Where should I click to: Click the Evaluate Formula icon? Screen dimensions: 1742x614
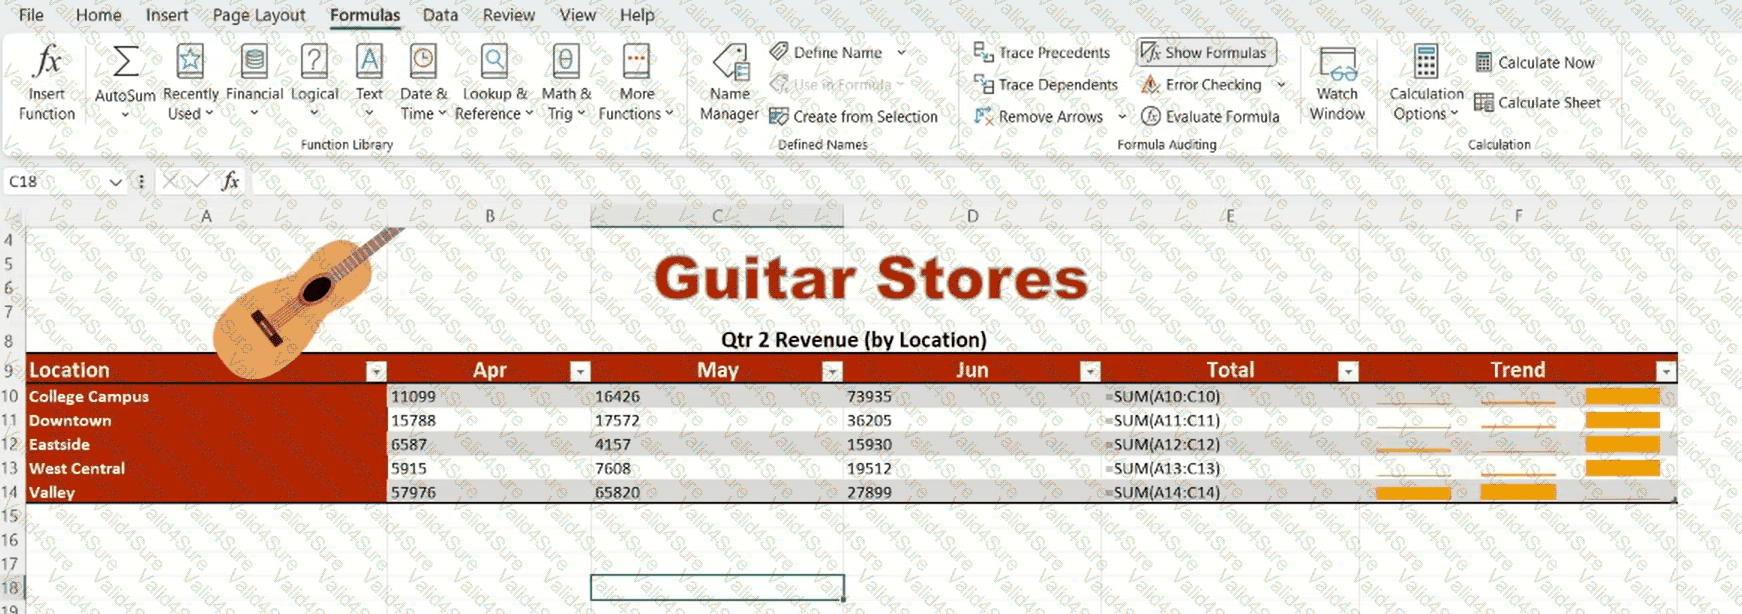coord(1151,117)
